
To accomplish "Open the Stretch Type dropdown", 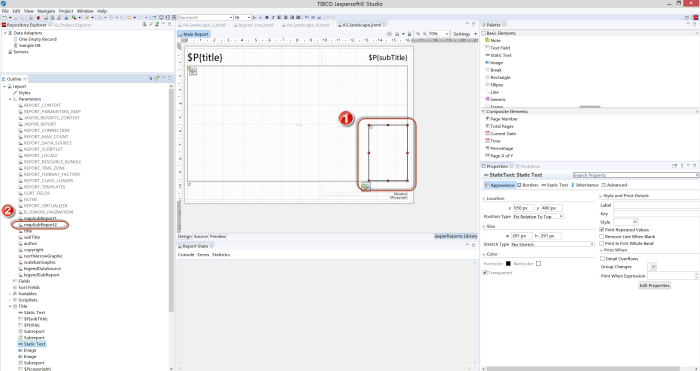I will click(x=553, y=244).
